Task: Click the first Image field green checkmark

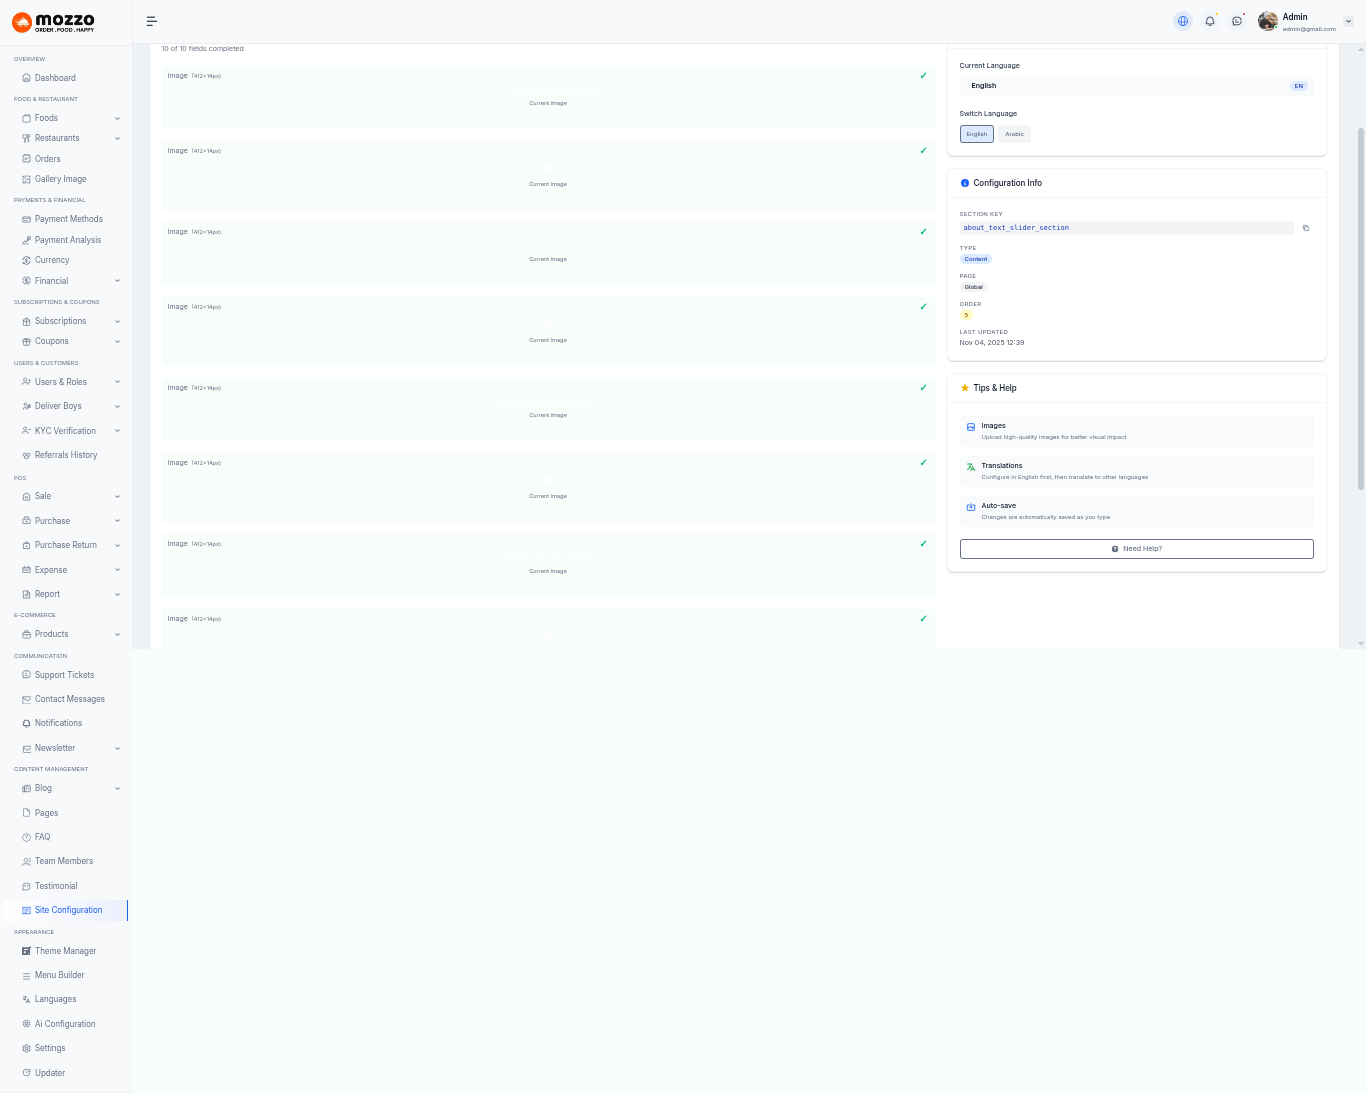Action: pyautogui.click(x=923, y=76)
